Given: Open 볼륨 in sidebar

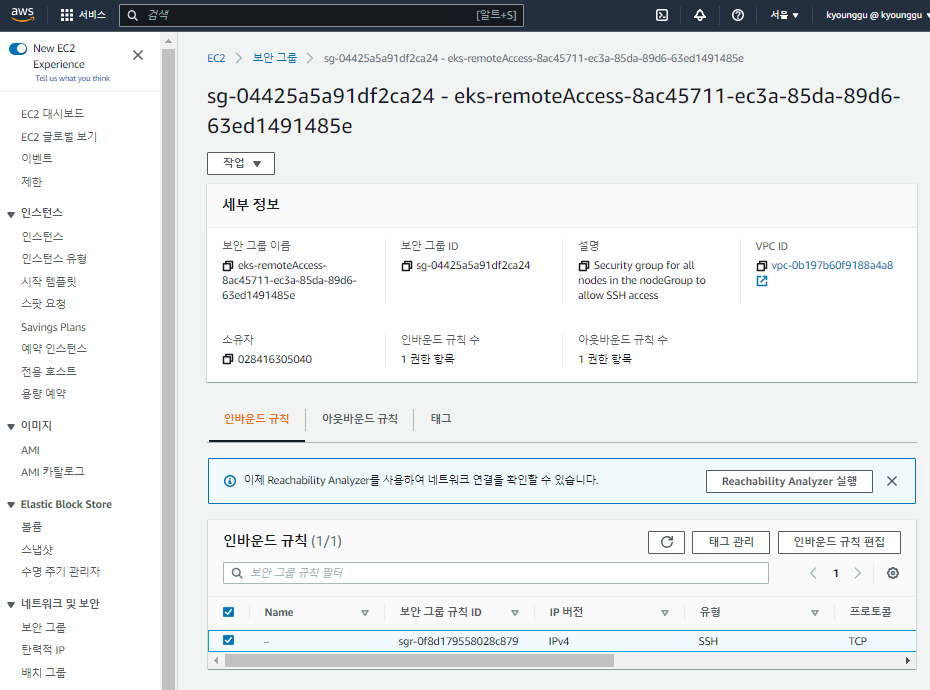Looking at the screenshot, I should [x=31, y=527].
